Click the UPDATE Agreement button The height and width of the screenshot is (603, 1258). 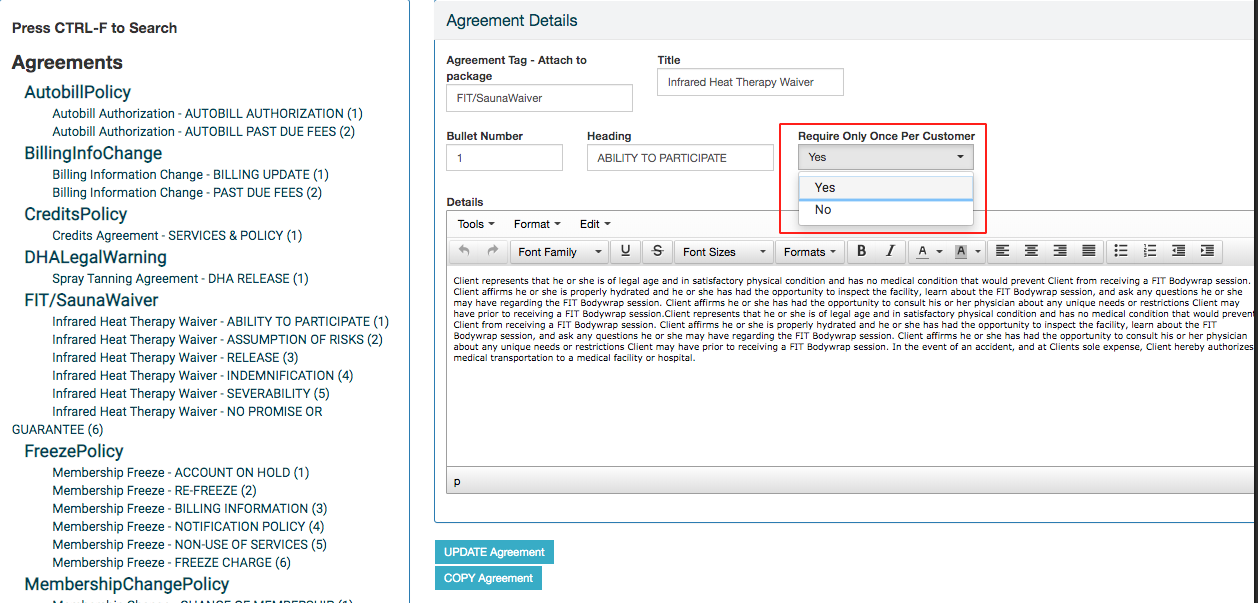click(x=494, y=552)
